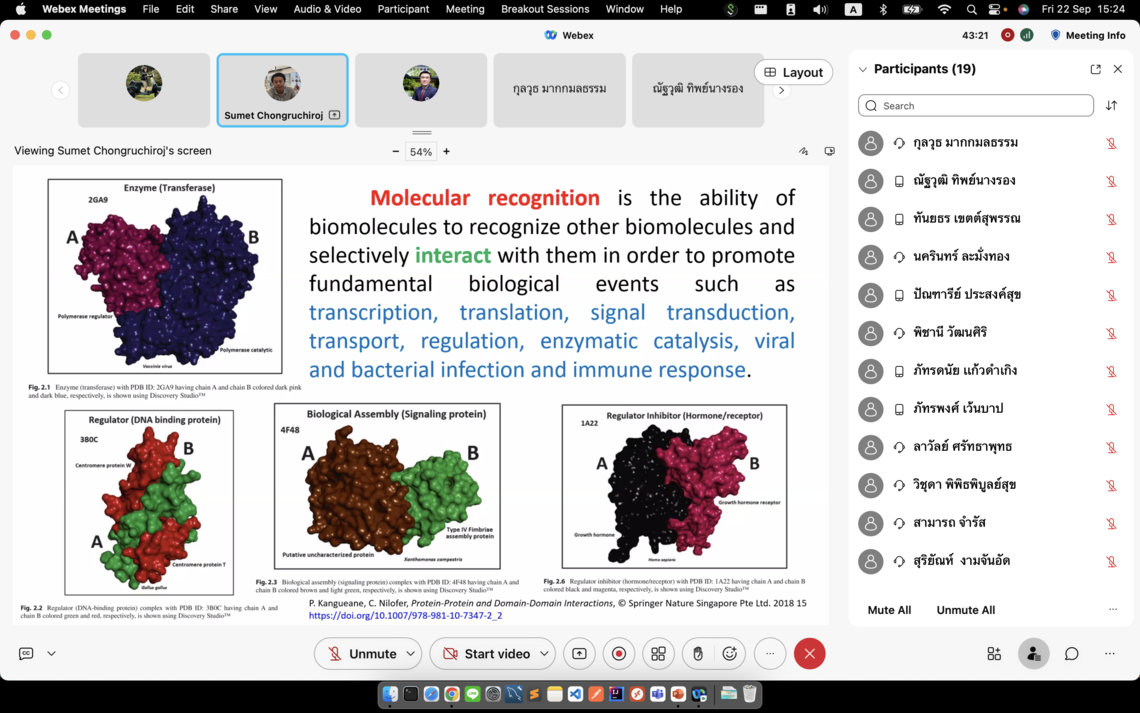
Task: Click the sort participants icon
Action: pos(1111,106)
